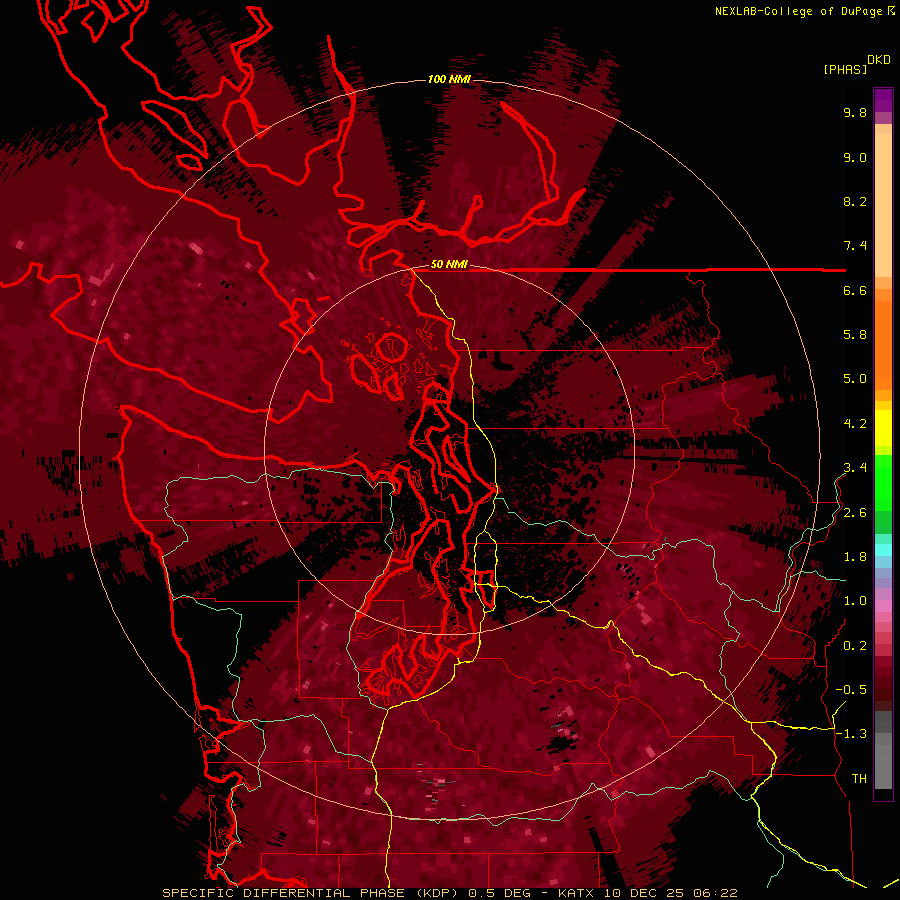900x900 pixels.
Task: Click the 6.6 scale value
Action: (855, 290)
